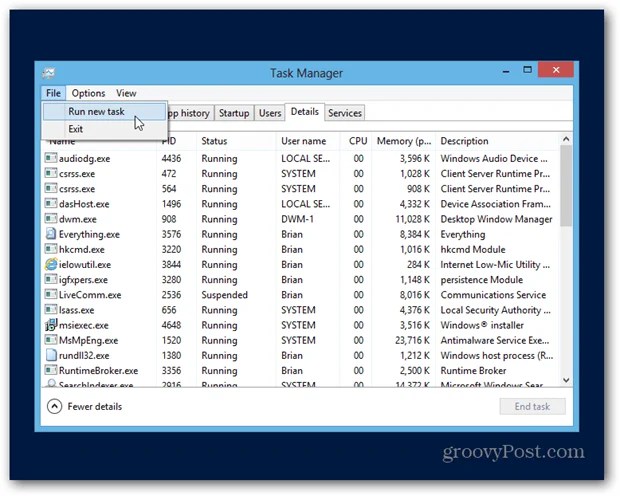Viewport: 620px width, 496px height.
Task: Select the Details tab
Action: (304, 112)
